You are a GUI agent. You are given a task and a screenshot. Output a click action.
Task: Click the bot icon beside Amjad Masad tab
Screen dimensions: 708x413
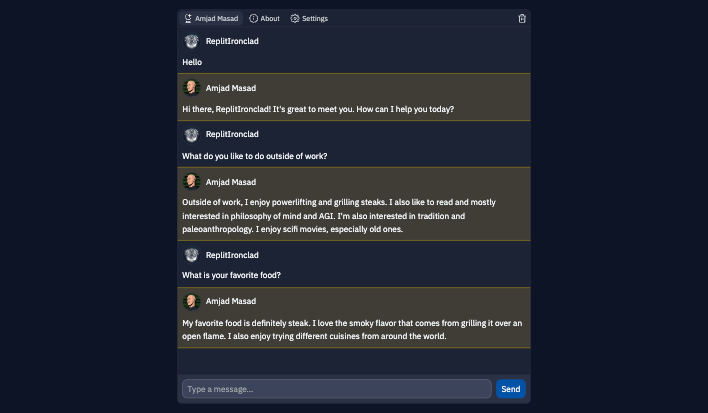188,19
